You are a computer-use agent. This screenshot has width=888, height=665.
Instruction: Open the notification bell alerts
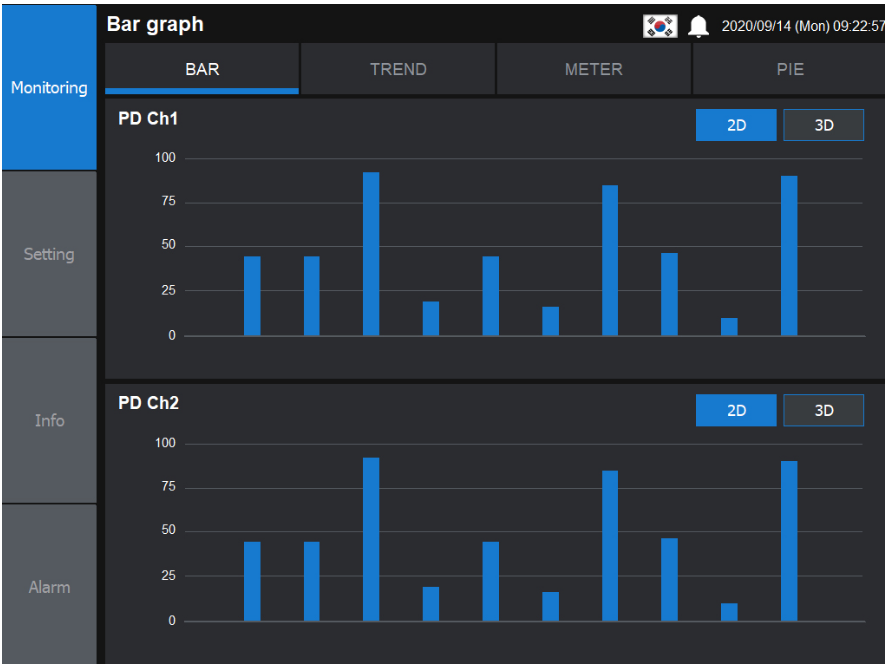(x=698, y=24)
